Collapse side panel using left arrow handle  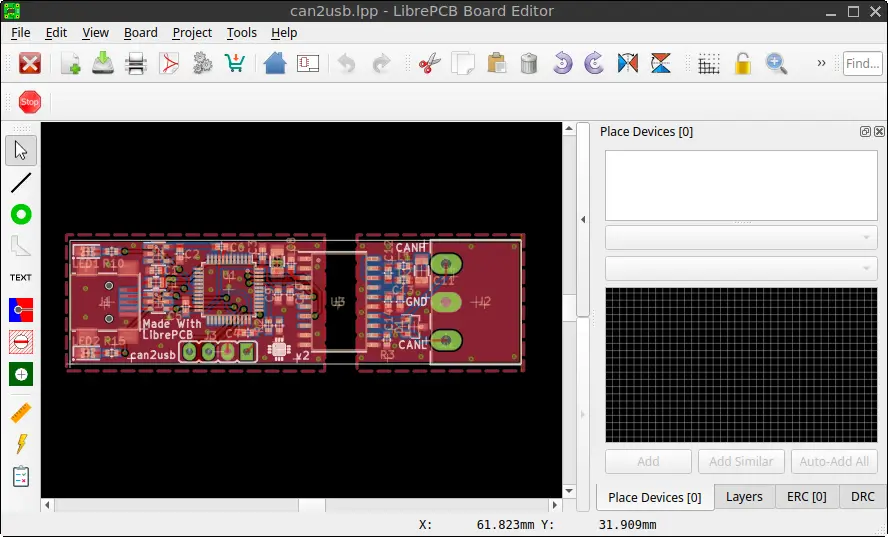pos(583,219)
